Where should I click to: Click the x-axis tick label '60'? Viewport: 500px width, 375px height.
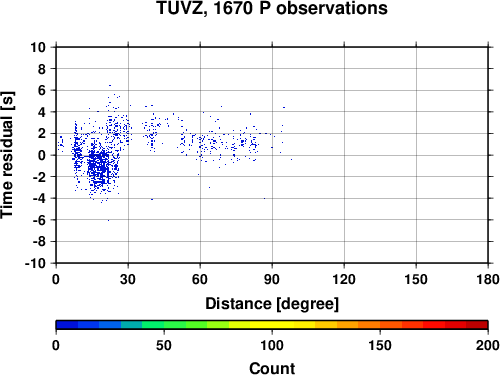[x=200, y=279]
